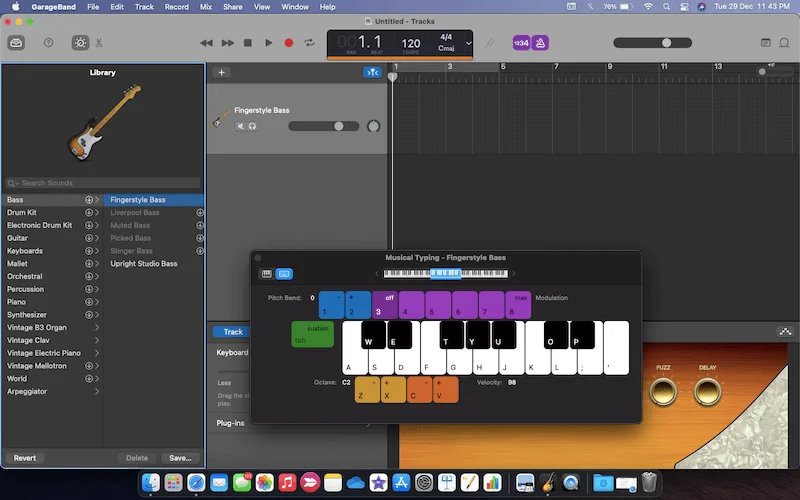
Task: Click the Delete button in Library
Action: (x=137, y=458)
